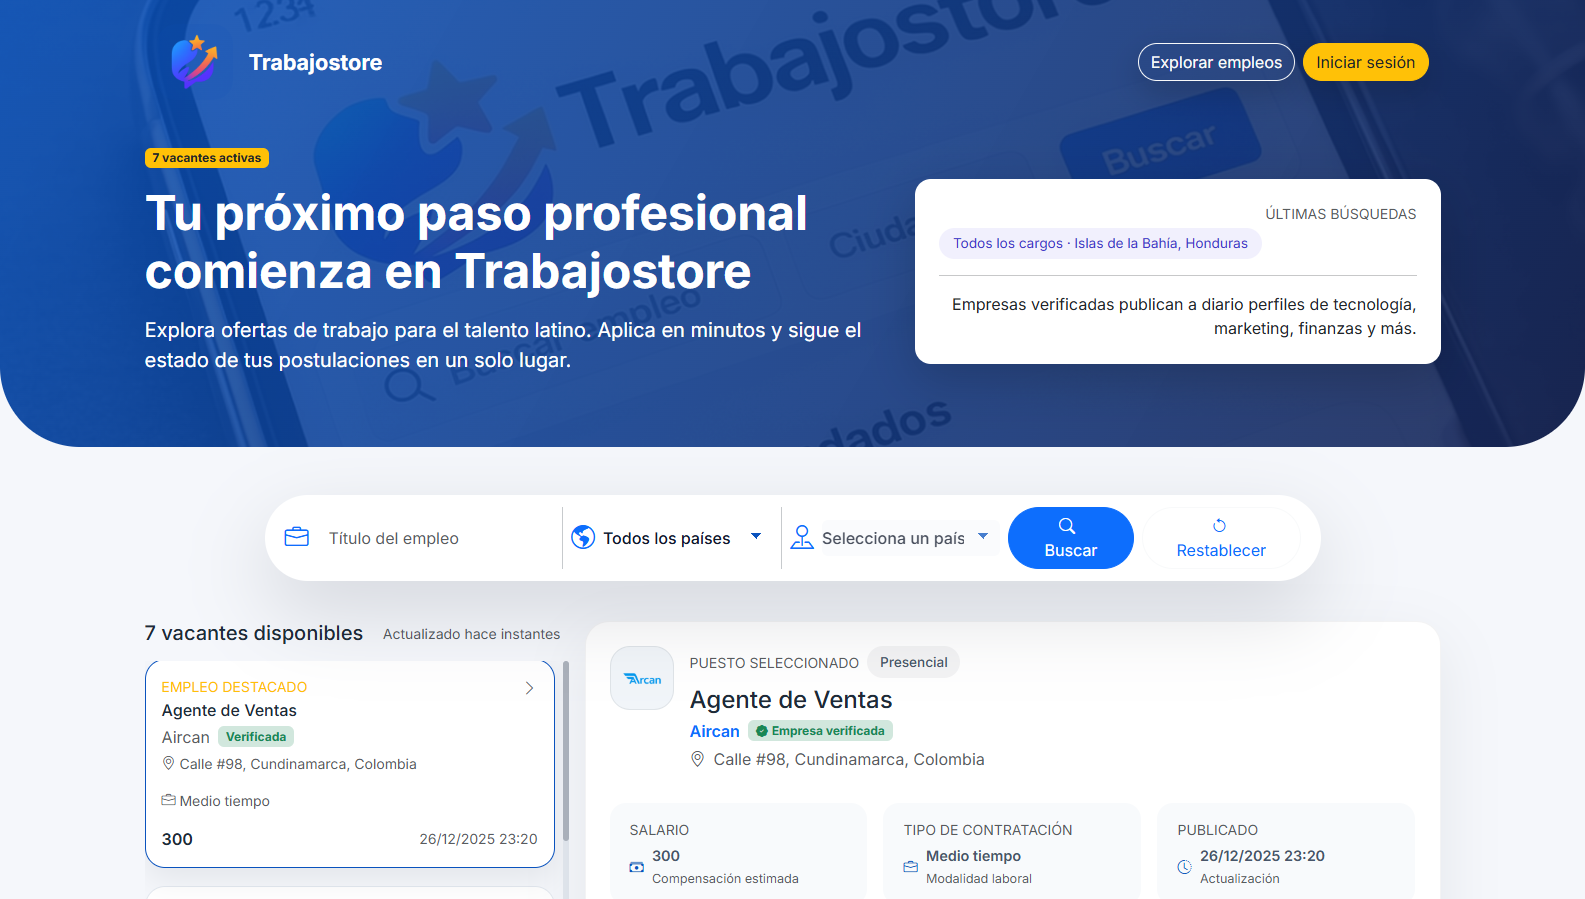Expand the Agente de Ventas card chevron
This screenshot has width=1585, height=899.
(x=530, y=688)
